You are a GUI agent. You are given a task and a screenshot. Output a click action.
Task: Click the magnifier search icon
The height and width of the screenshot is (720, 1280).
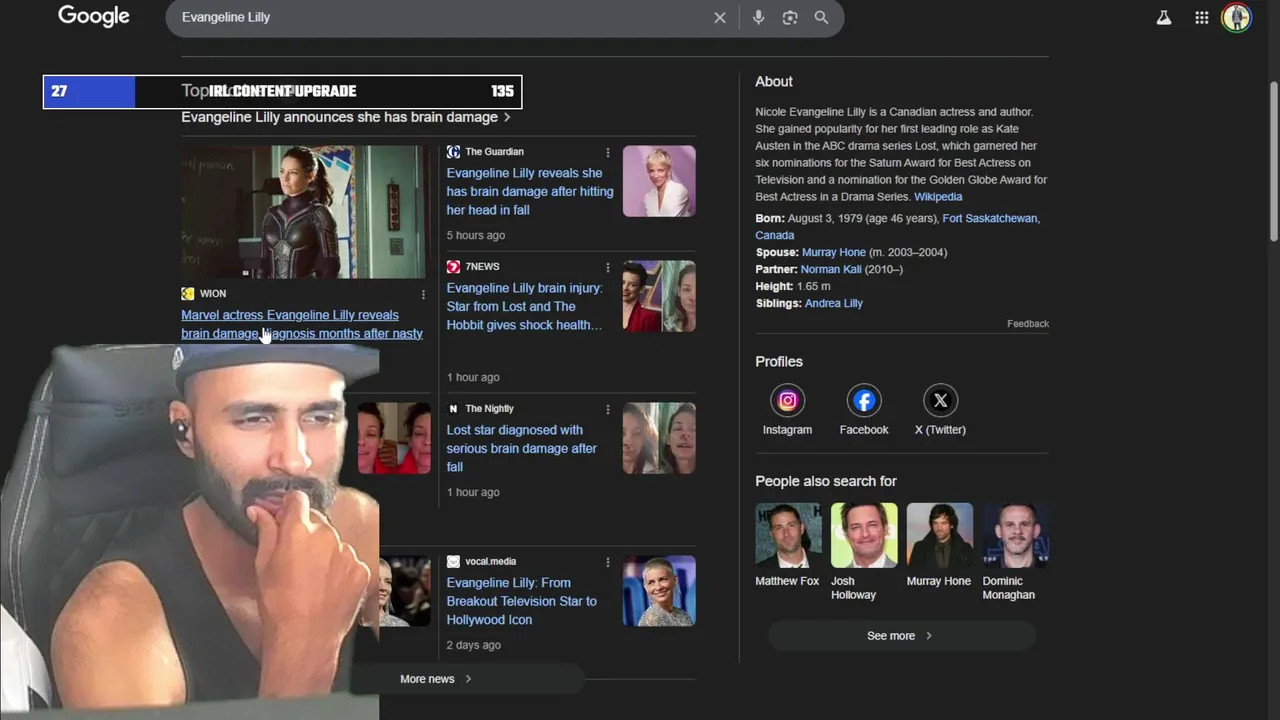pos(821,17)
